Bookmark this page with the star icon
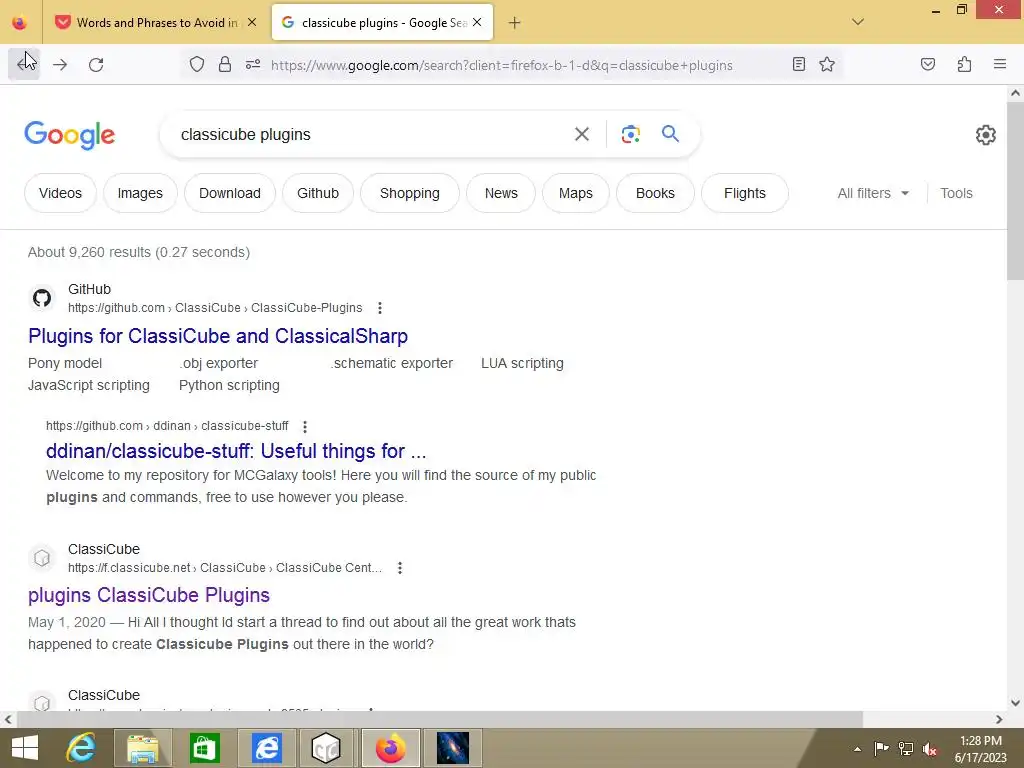1024x768 pixels. pyautogui.click(x=827, y=64)
